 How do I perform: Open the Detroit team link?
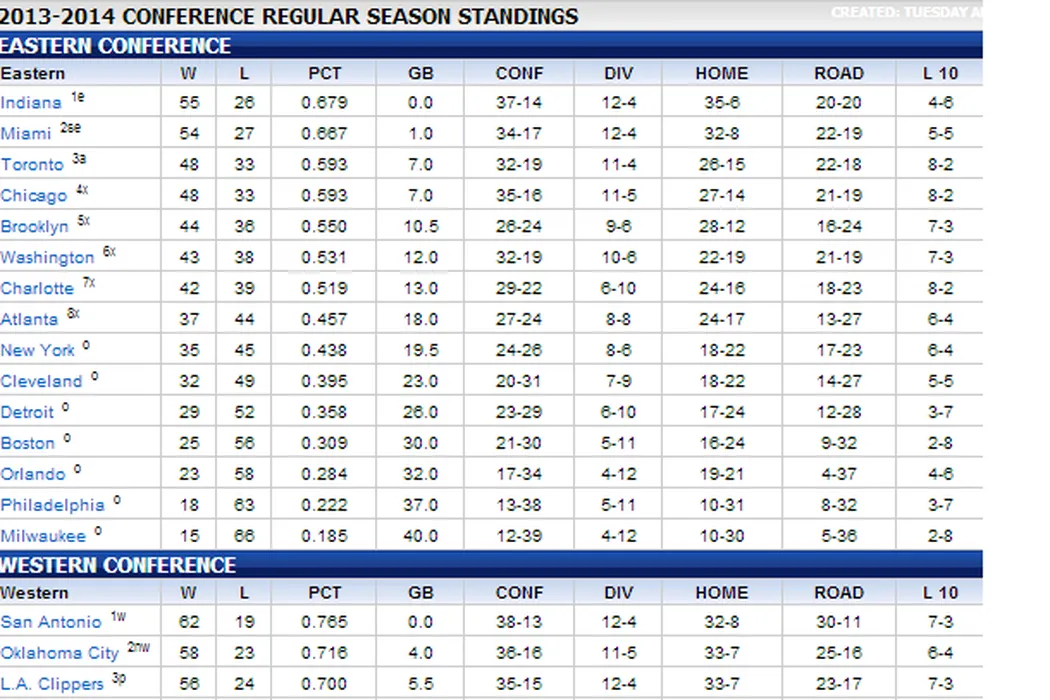[28, 413]
